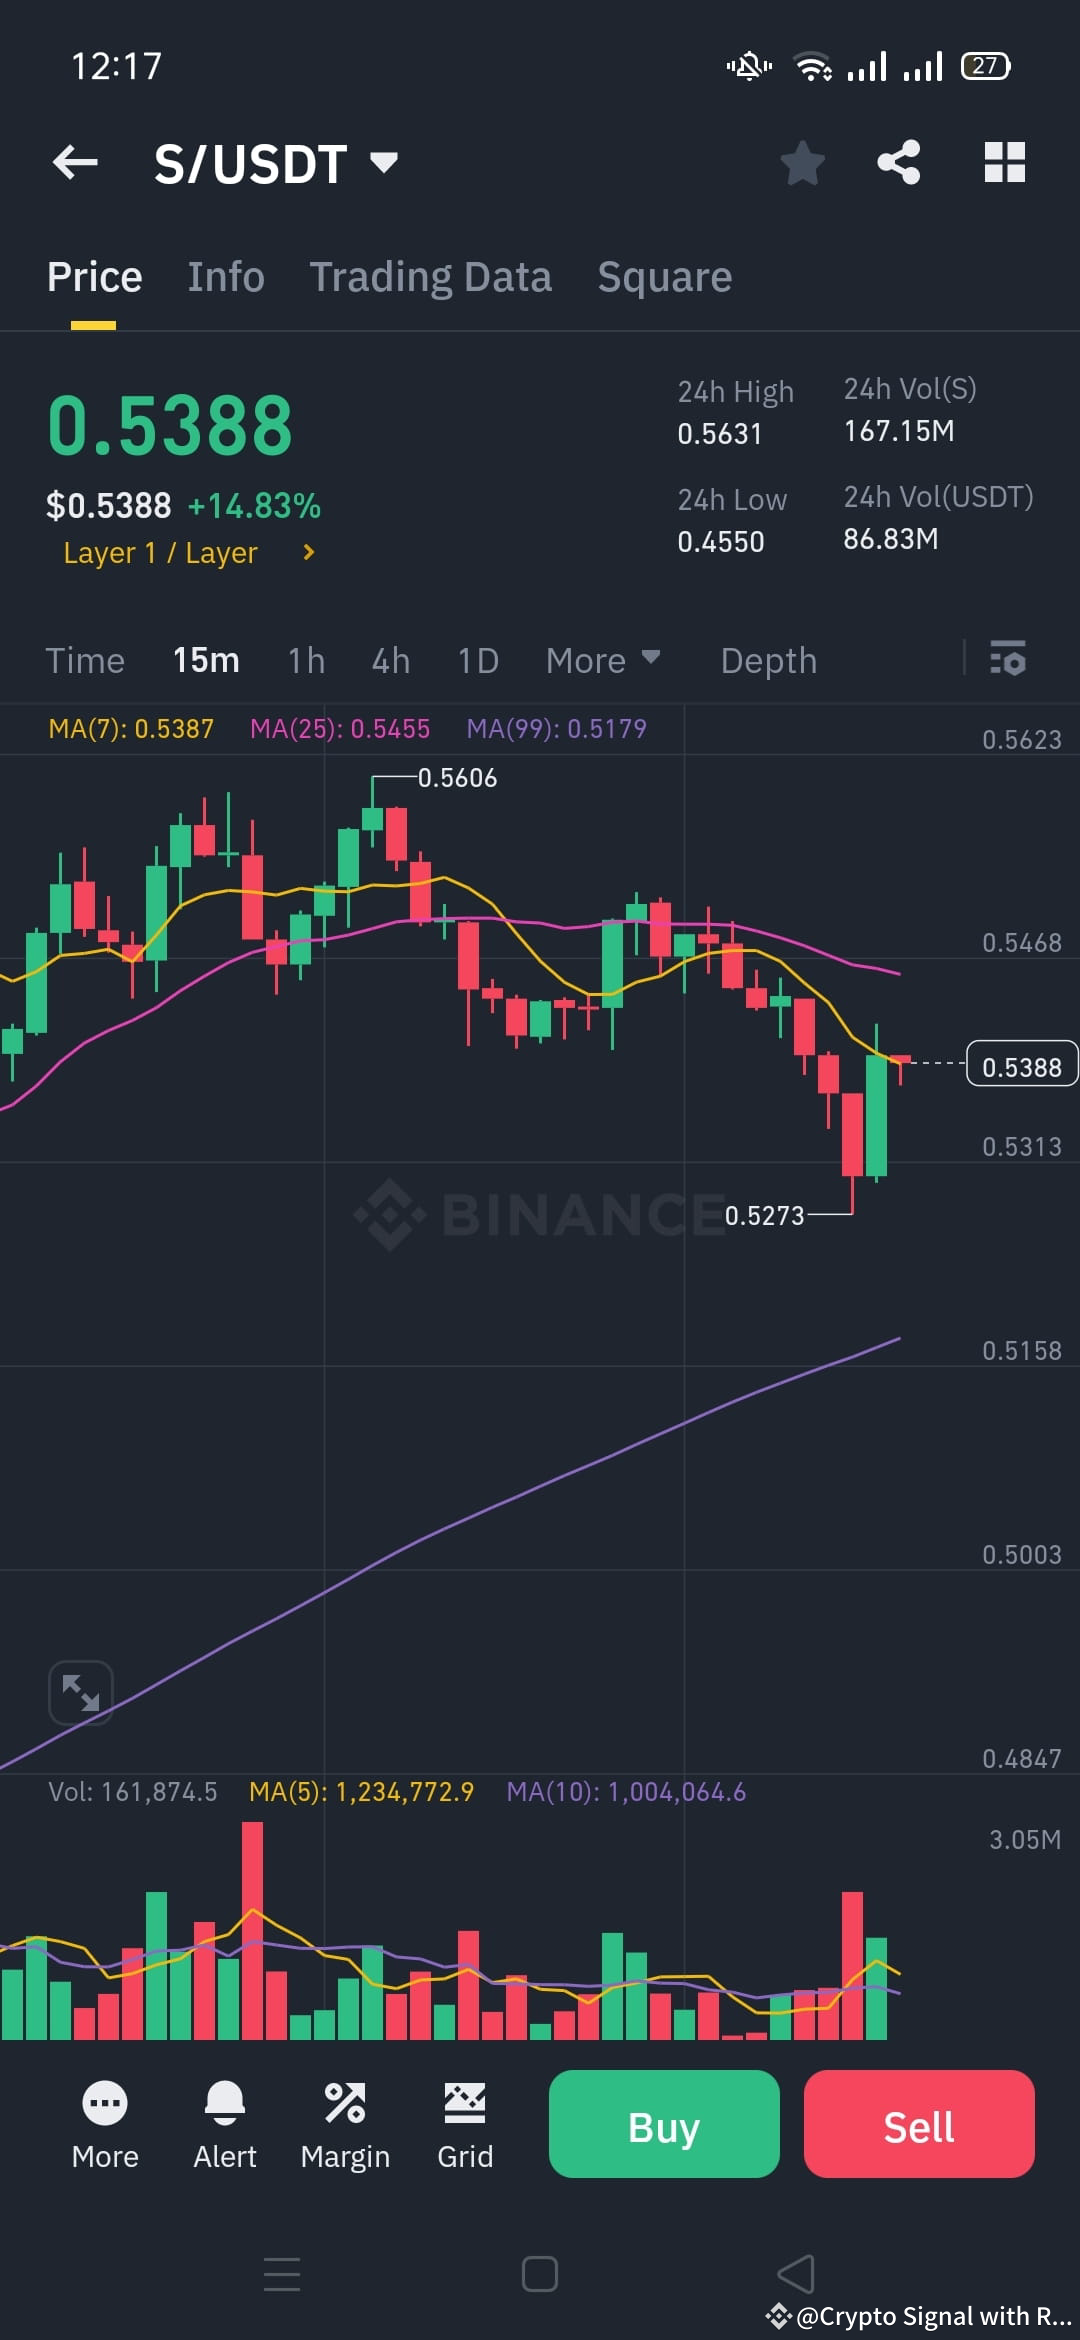Screen dimensions: 1080x2340
Task: Open the markets grid icon top right
Action: pyautogui.click(x=1004, y=163)
